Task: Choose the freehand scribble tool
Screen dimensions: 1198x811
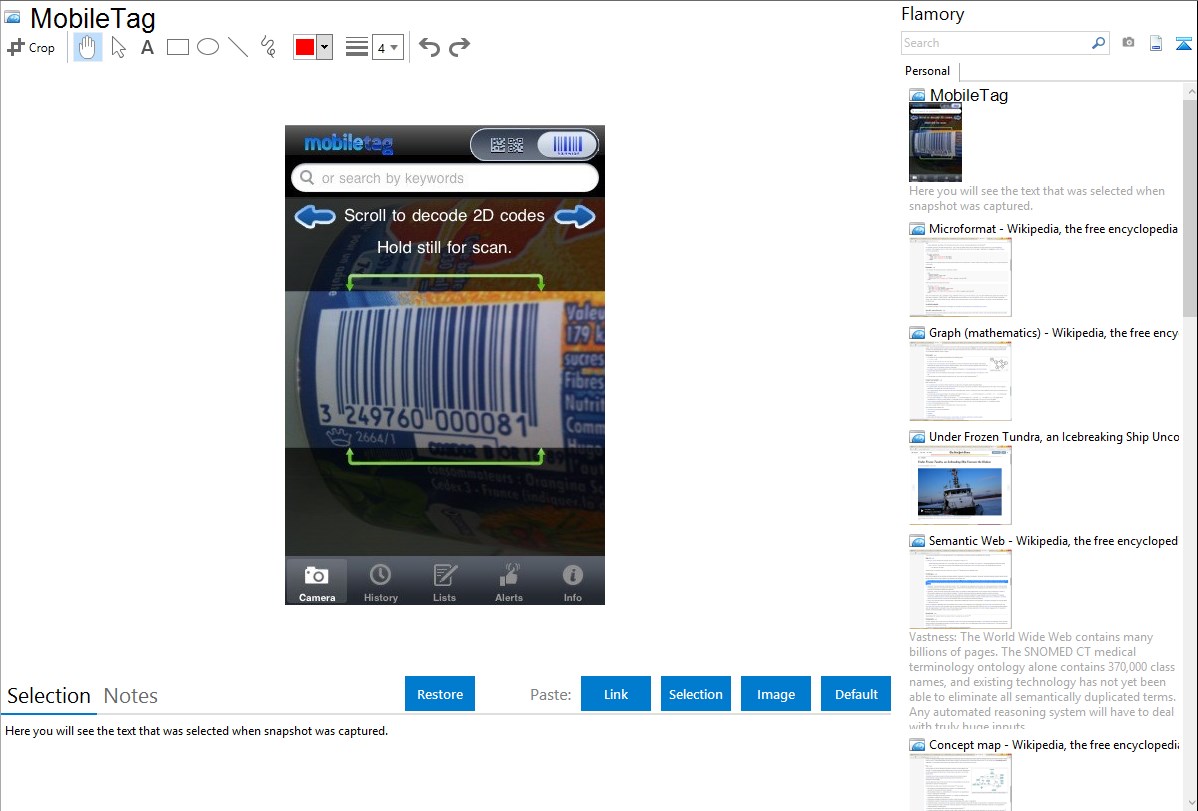Action: (268, 47)
